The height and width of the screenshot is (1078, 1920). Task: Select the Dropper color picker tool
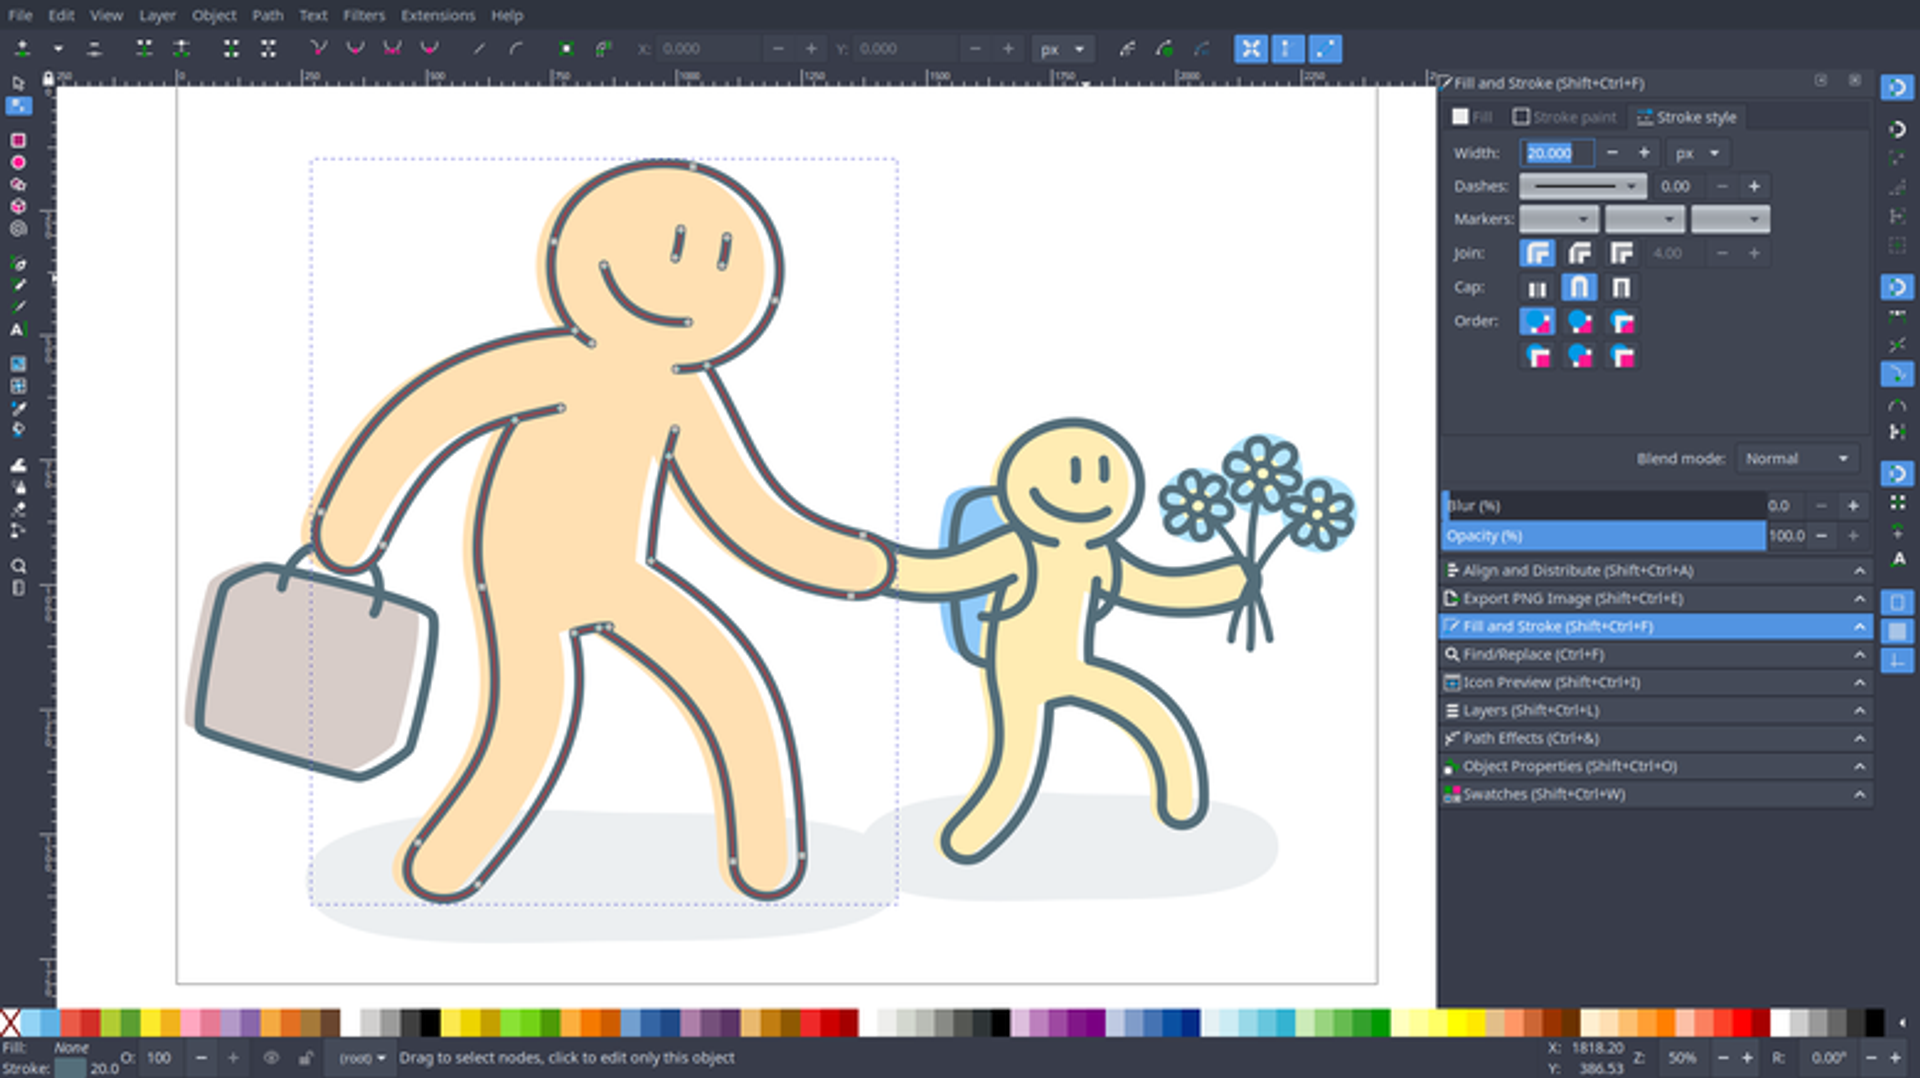(18, 408)
